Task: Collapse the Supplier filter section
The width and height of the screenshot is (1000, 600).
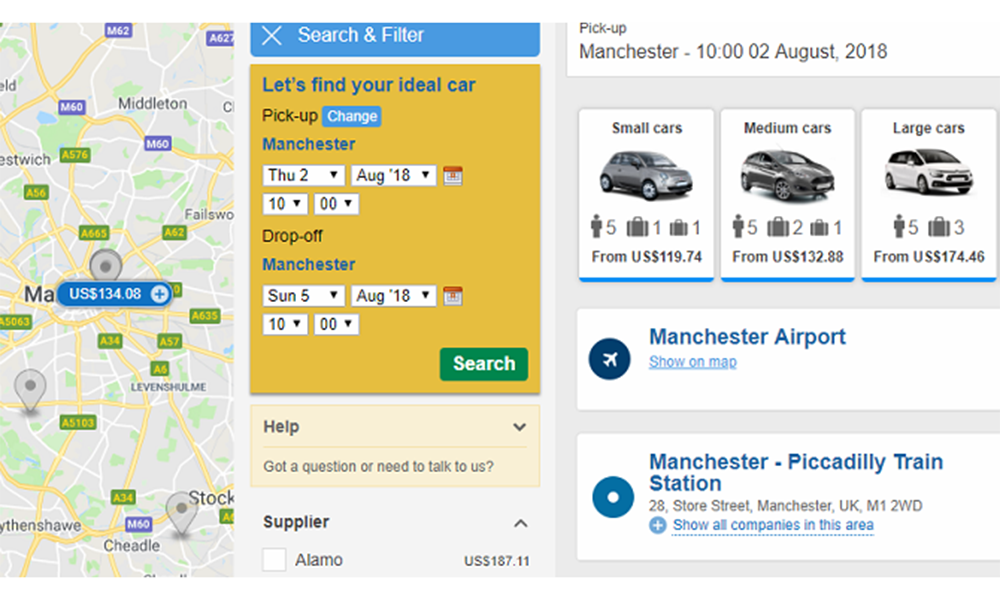Action: click(519, 523)
